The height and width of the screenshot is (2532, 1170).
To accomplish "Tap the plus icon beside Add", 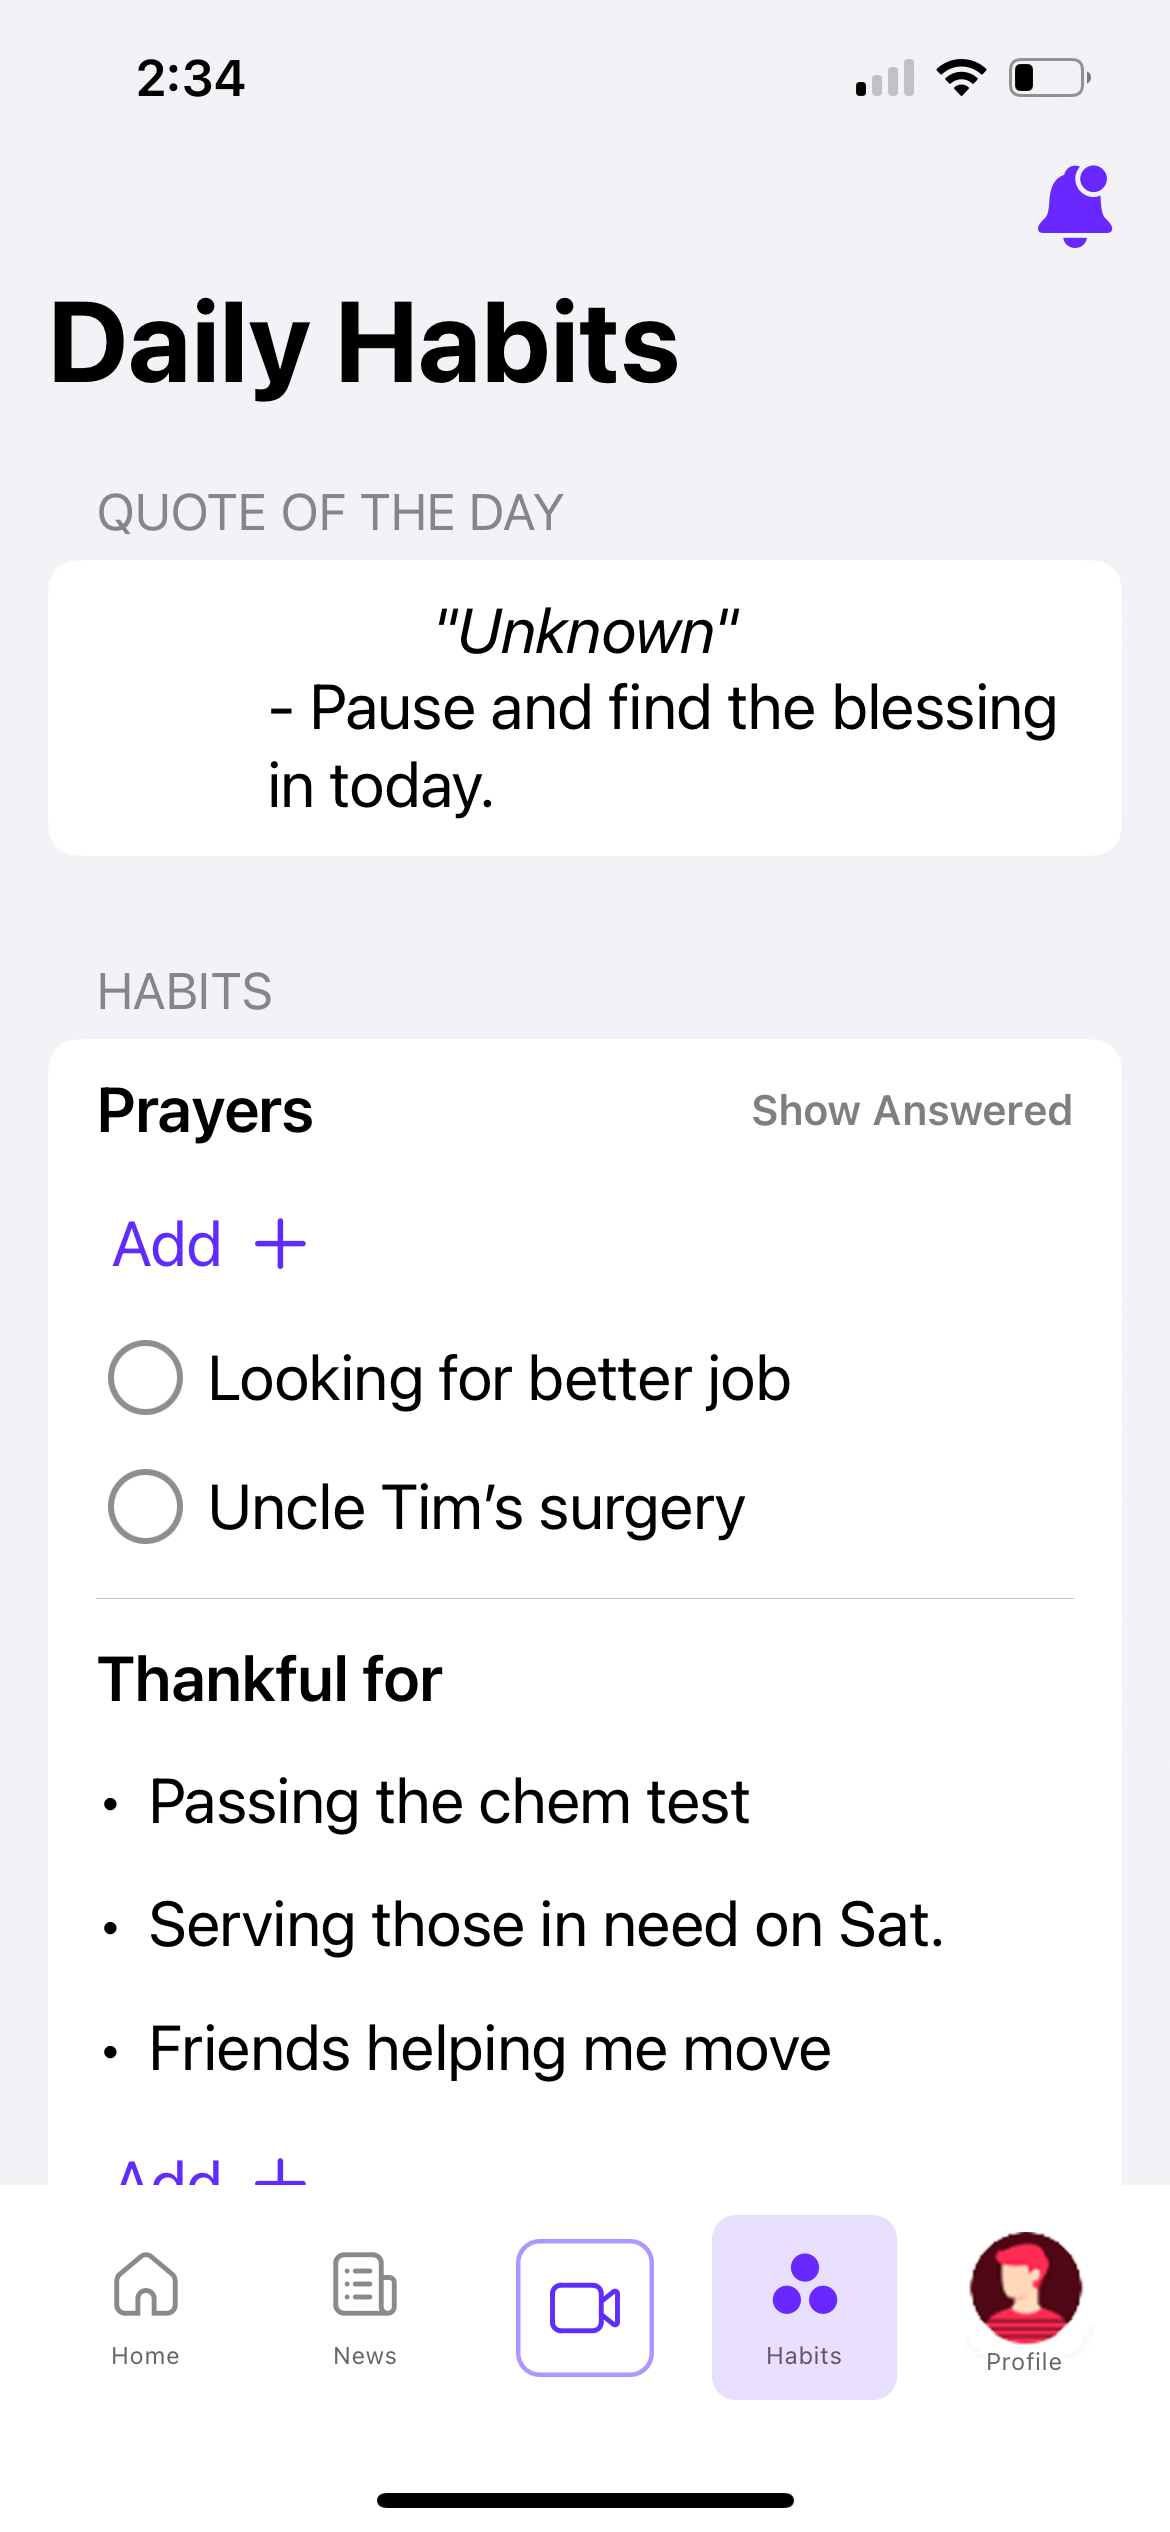I will point(281,1244).
